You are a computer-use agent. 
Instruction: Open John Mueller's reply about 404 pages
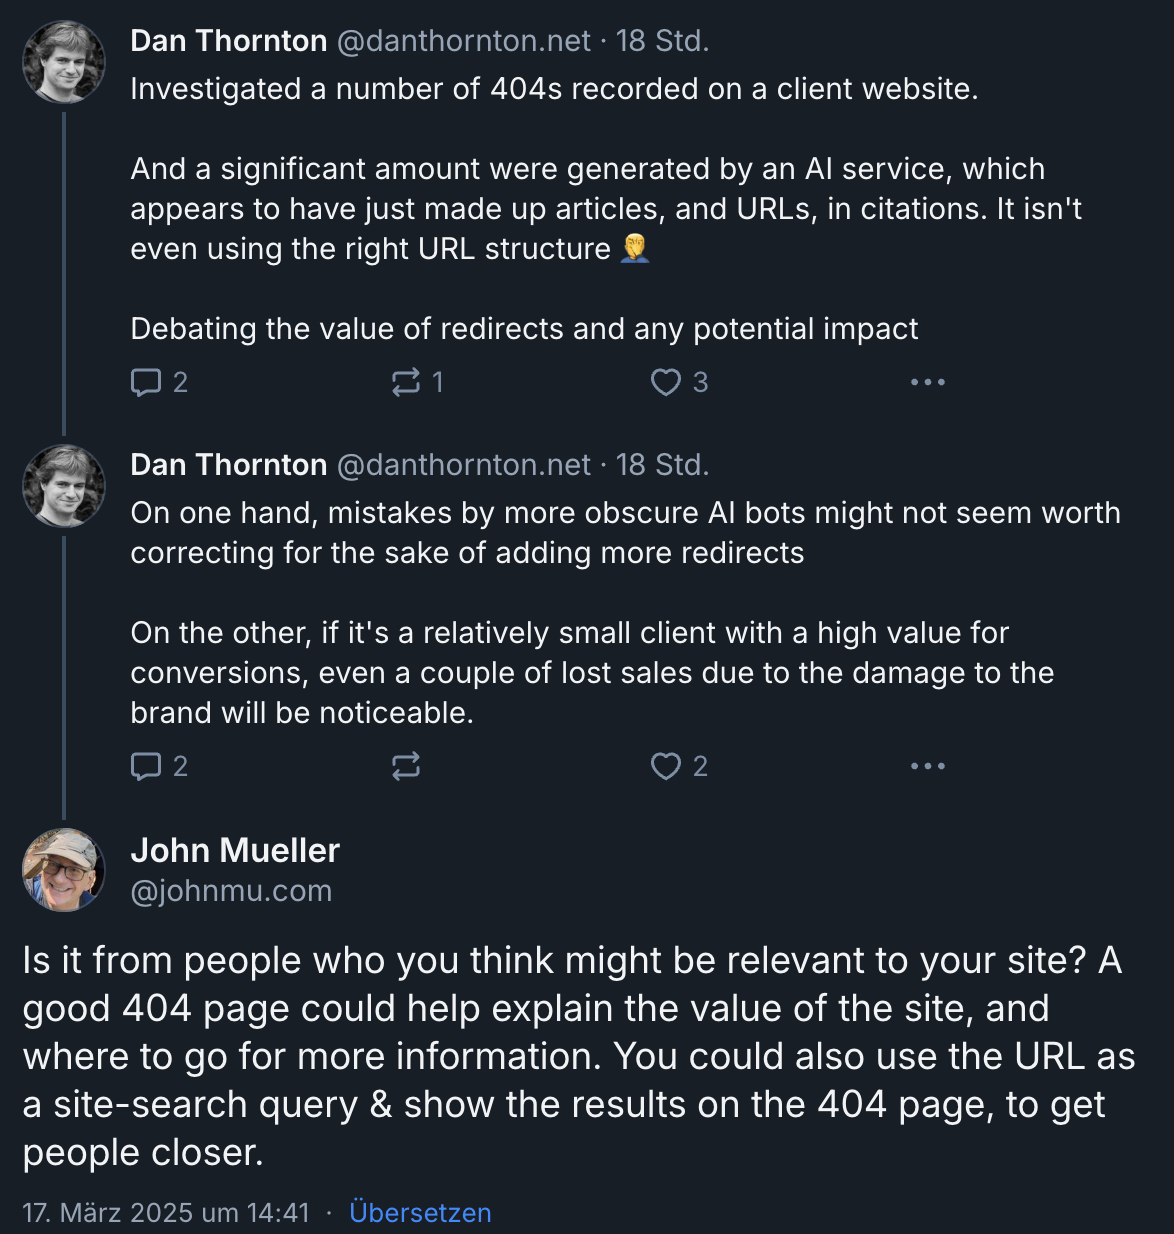580,1056
